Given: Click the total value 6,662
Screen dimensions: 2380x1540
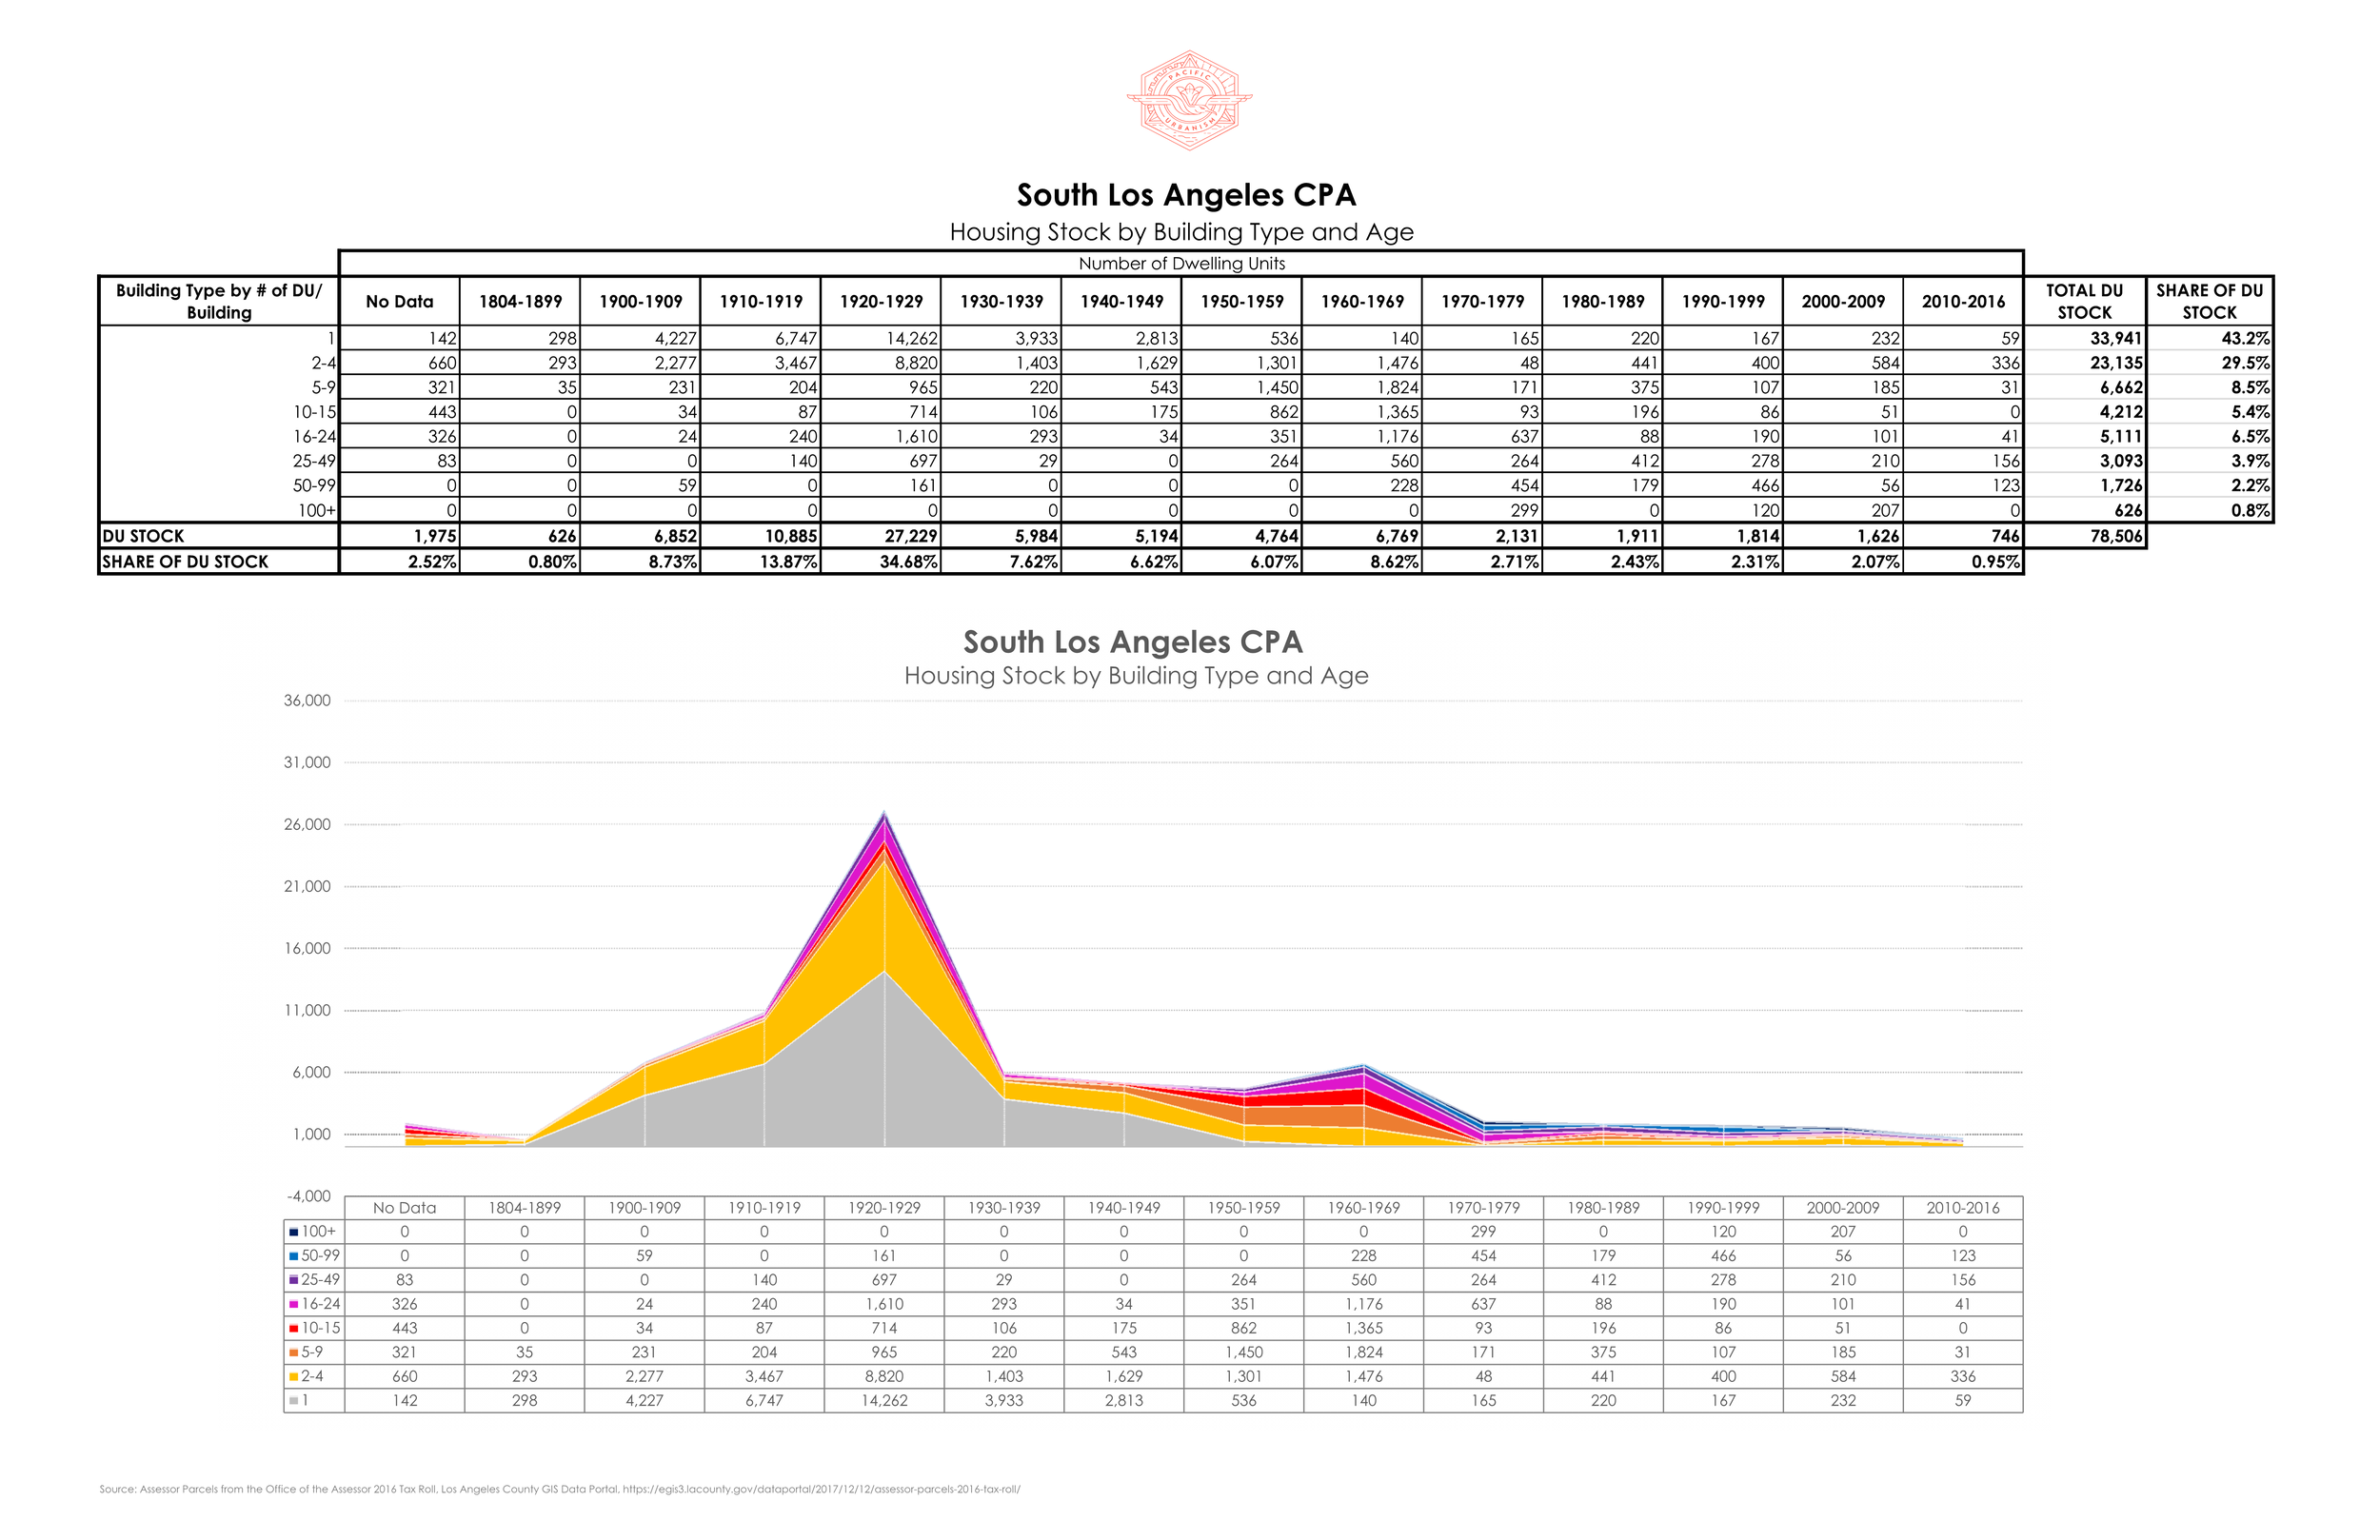Looking at the screenshot, I should [2120, 388].
